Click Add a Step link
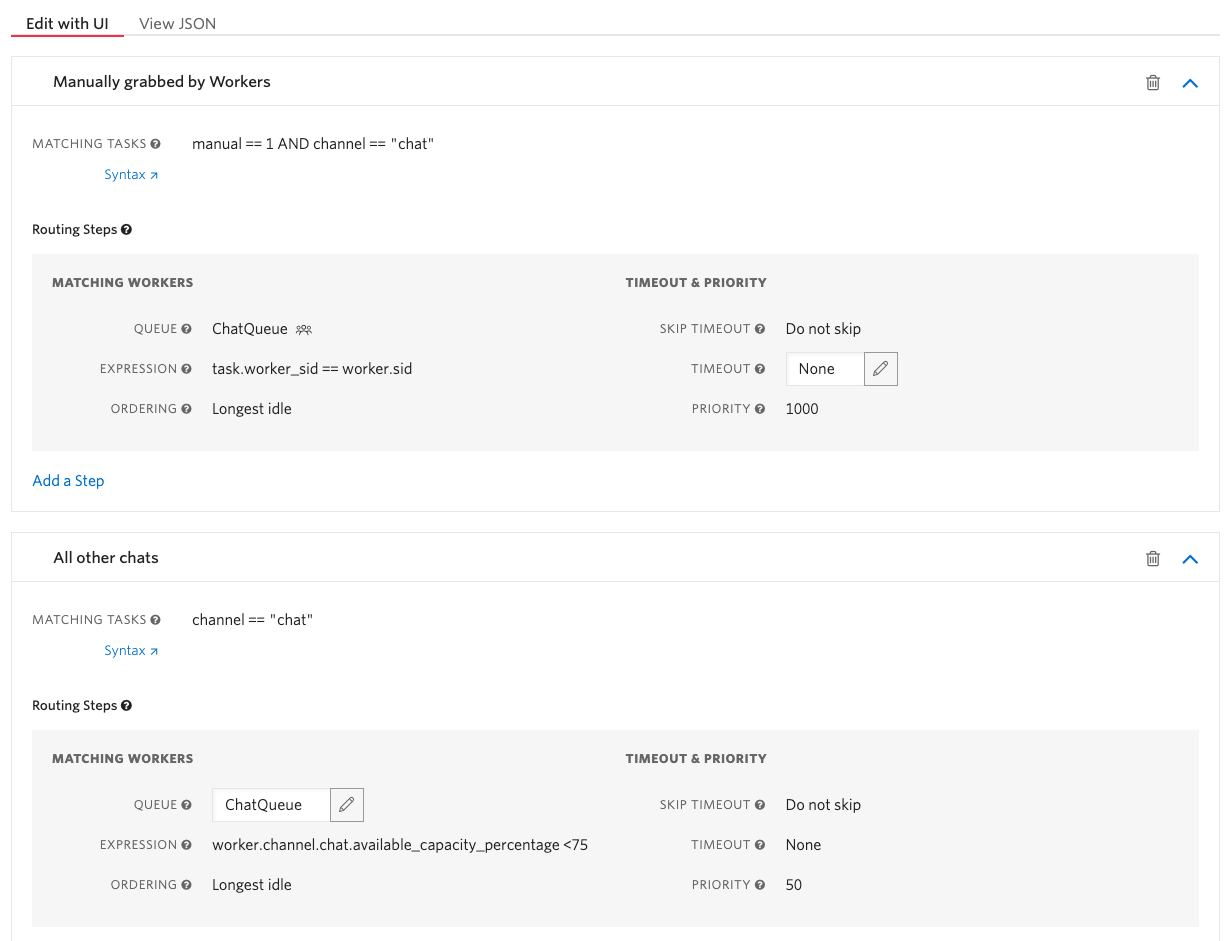 [68, 480]
